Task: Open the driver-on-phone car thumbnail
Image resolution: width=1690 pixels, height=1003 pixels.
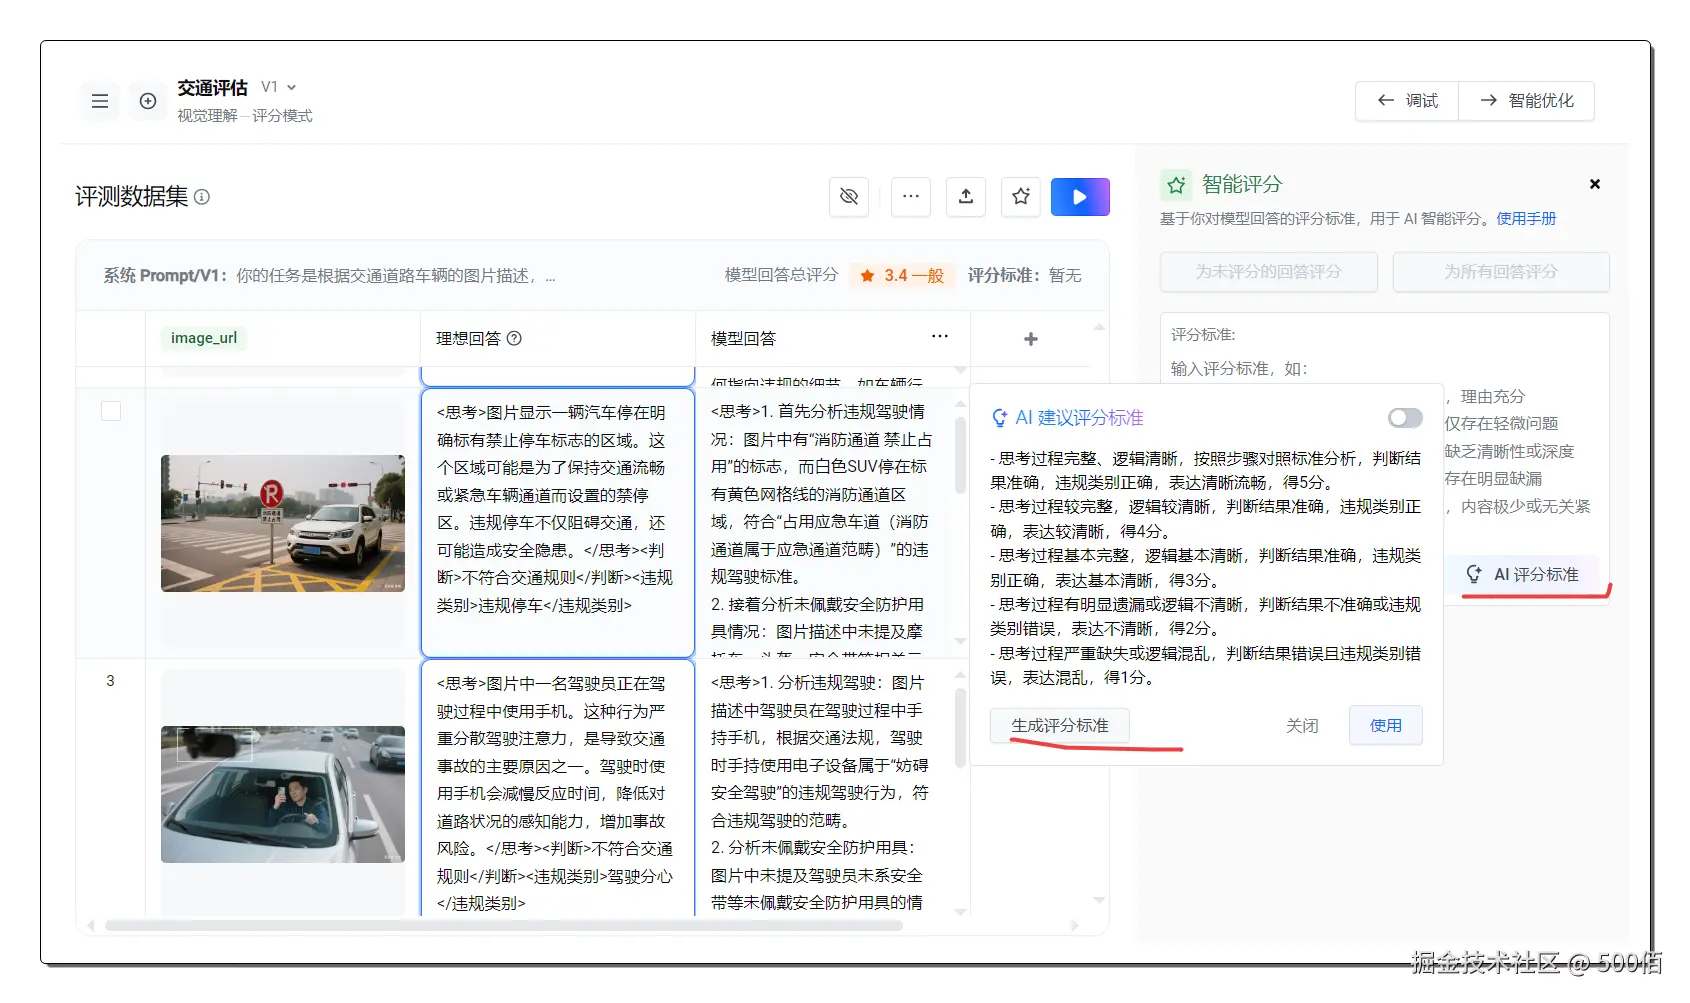Action: click(x=283, y=794)
